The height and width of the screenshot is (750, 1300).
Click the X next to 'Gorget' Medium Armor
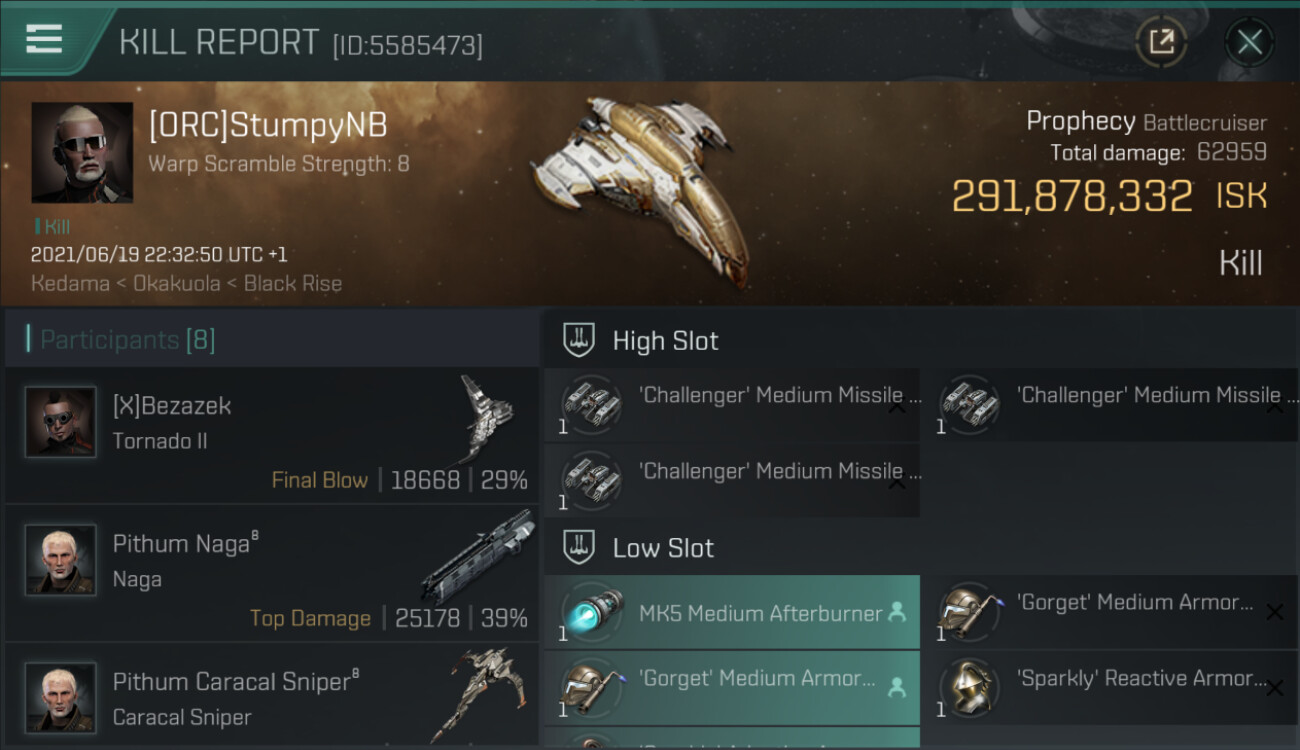1274,612
